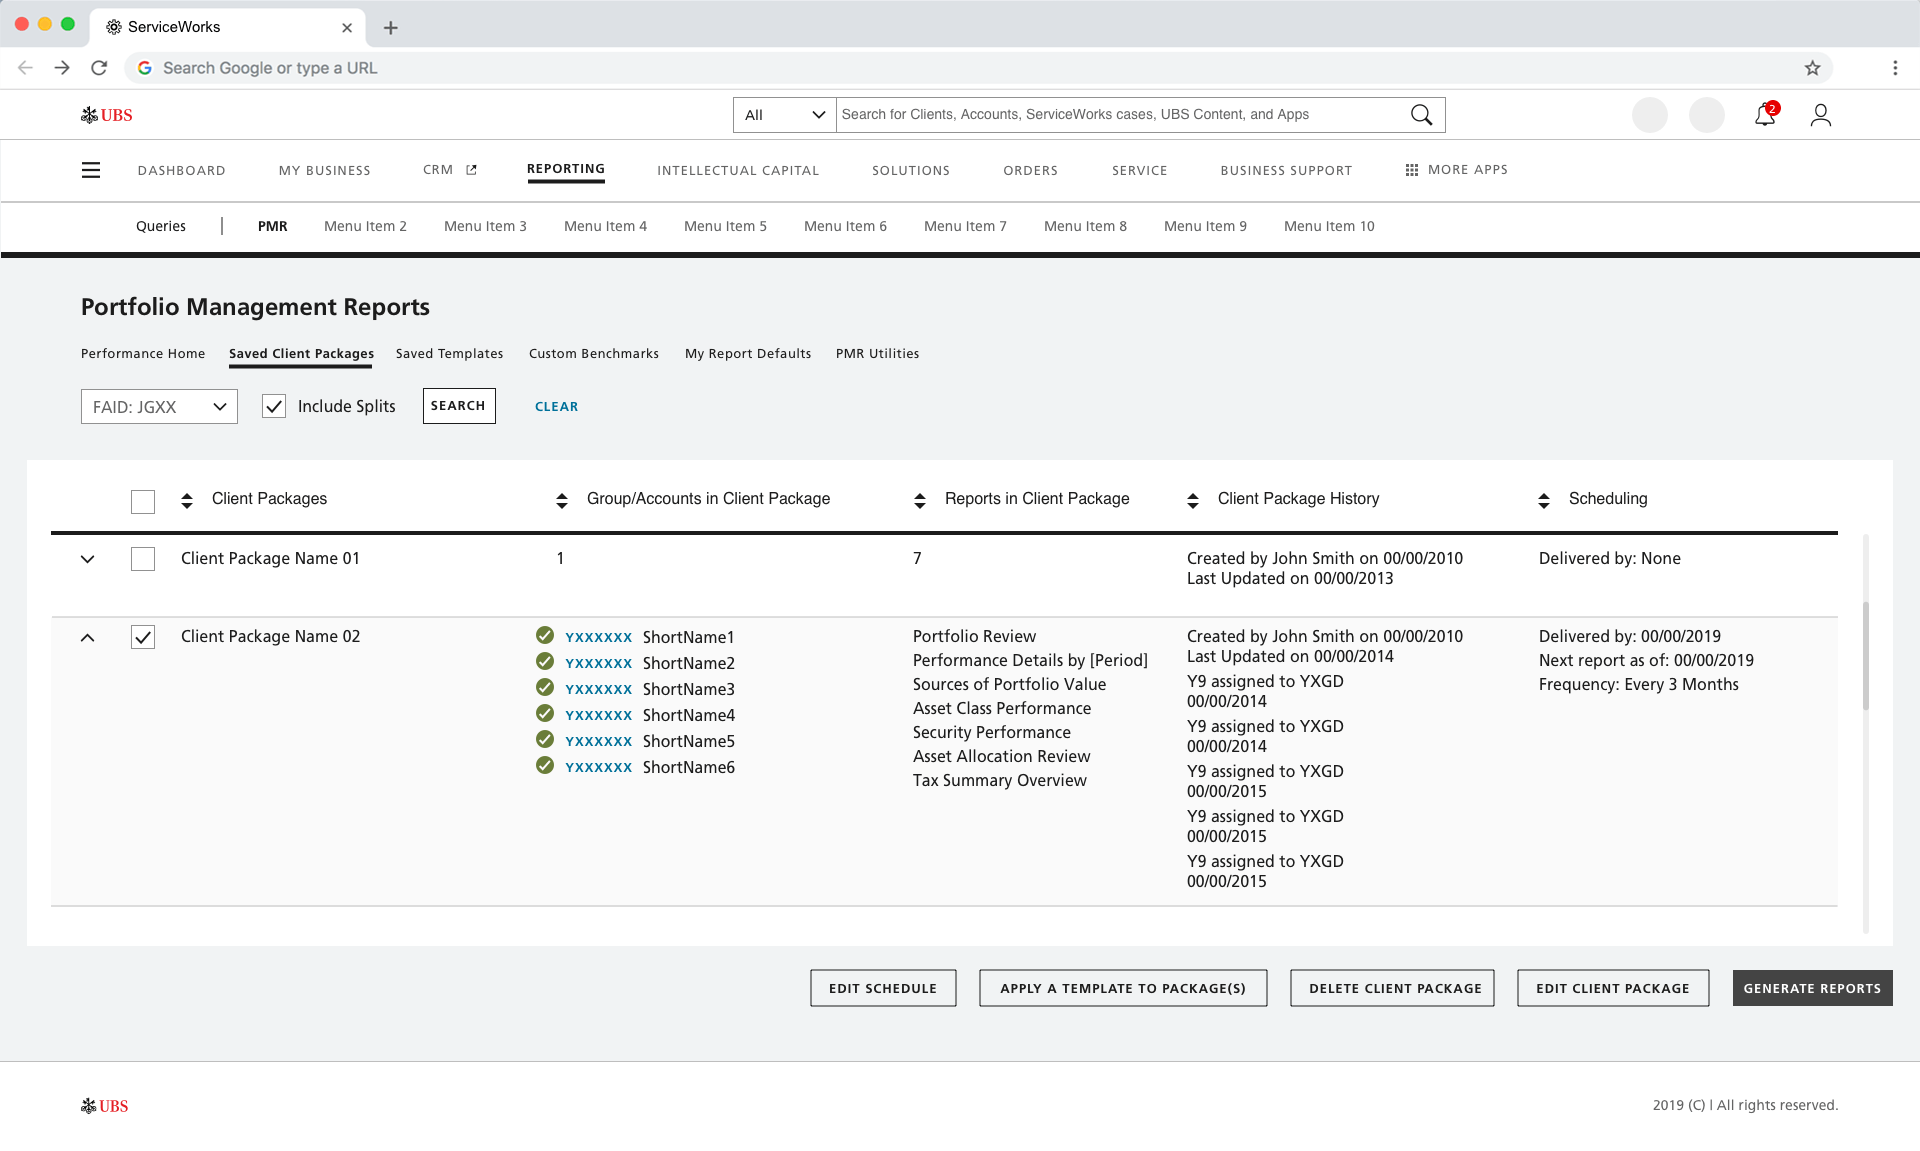Collapse the Client Package Name 02 row

pos(88,637)
